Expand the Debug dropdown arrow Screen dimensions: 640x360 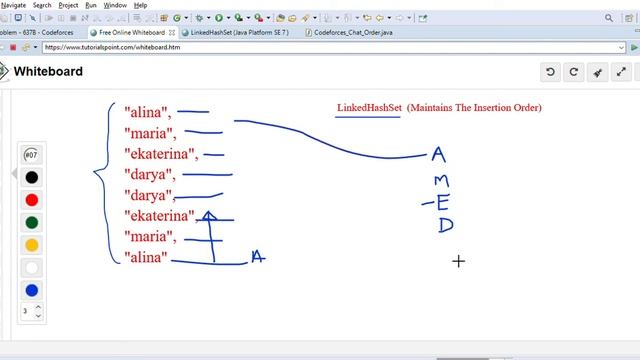209,18
